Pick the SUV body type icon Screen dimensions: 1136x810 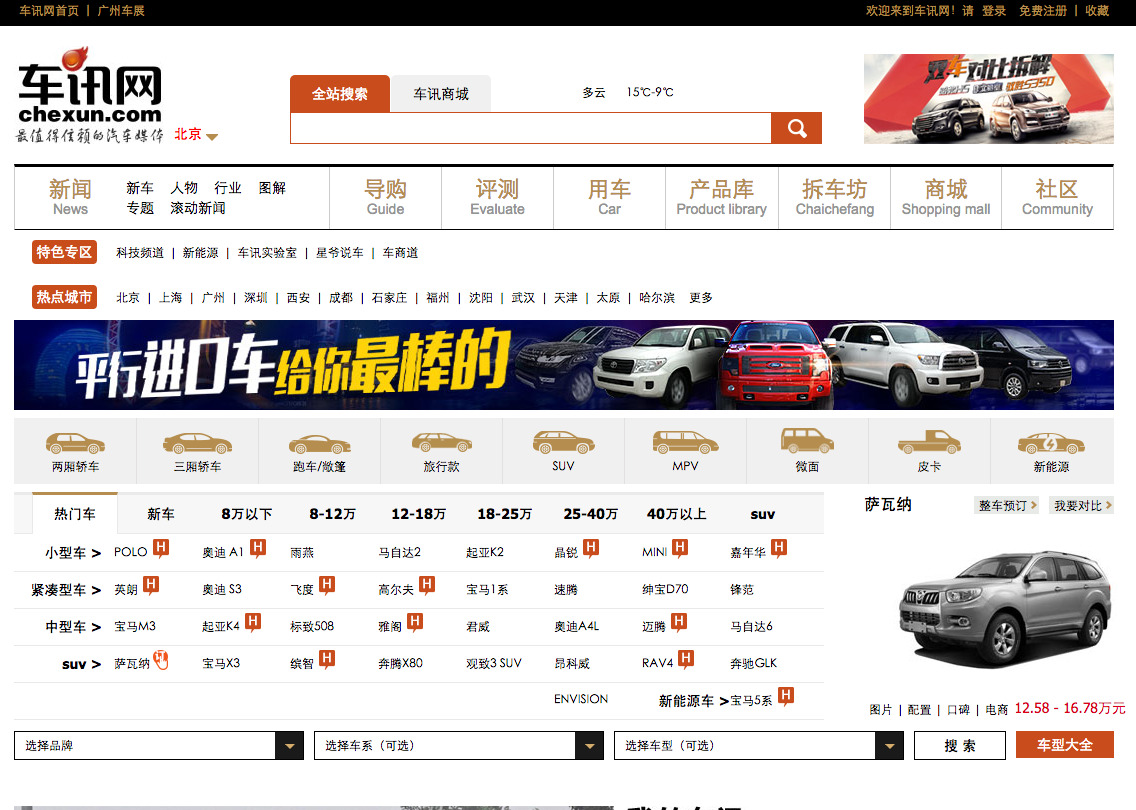tap(563, 442)
